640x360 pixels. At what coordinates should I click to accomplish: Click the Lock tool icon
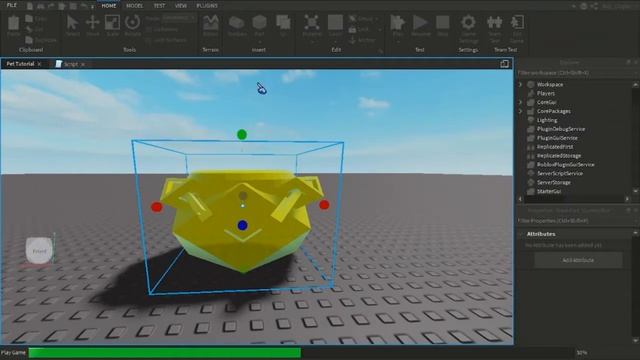click(353, 29)
